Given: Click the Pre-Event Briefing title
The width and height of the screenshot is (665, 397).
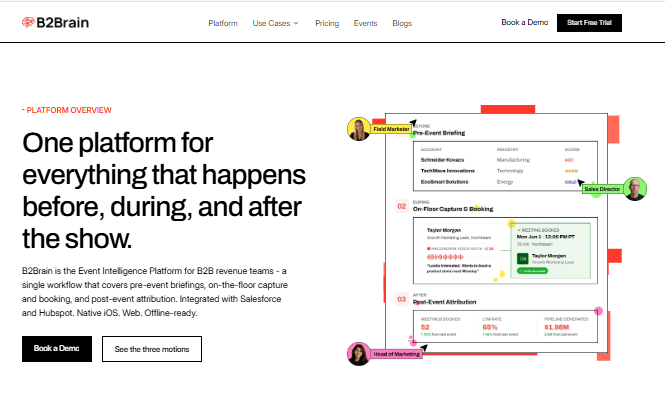Looking at the screenshot, I should 439,133.
